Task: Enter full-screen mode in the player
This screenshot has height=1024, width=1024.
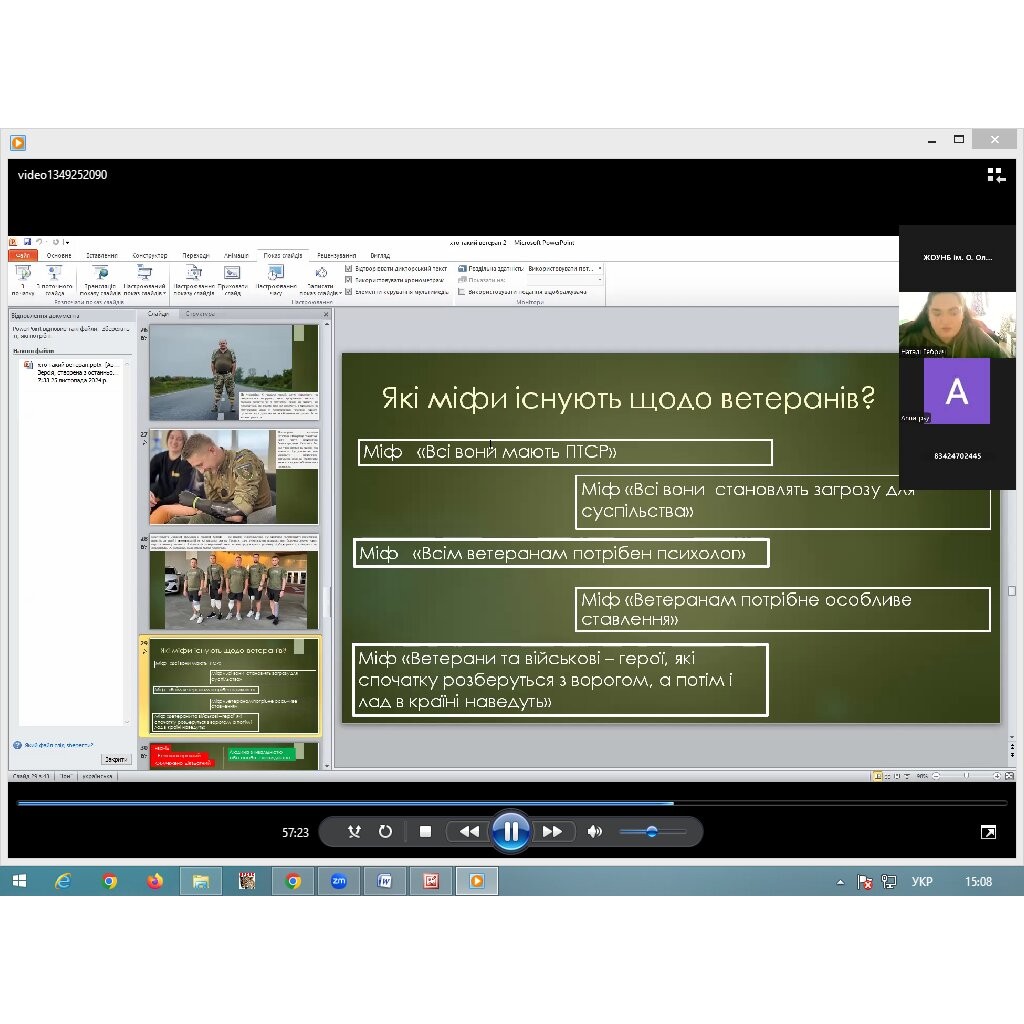Action: click(988, 832)
